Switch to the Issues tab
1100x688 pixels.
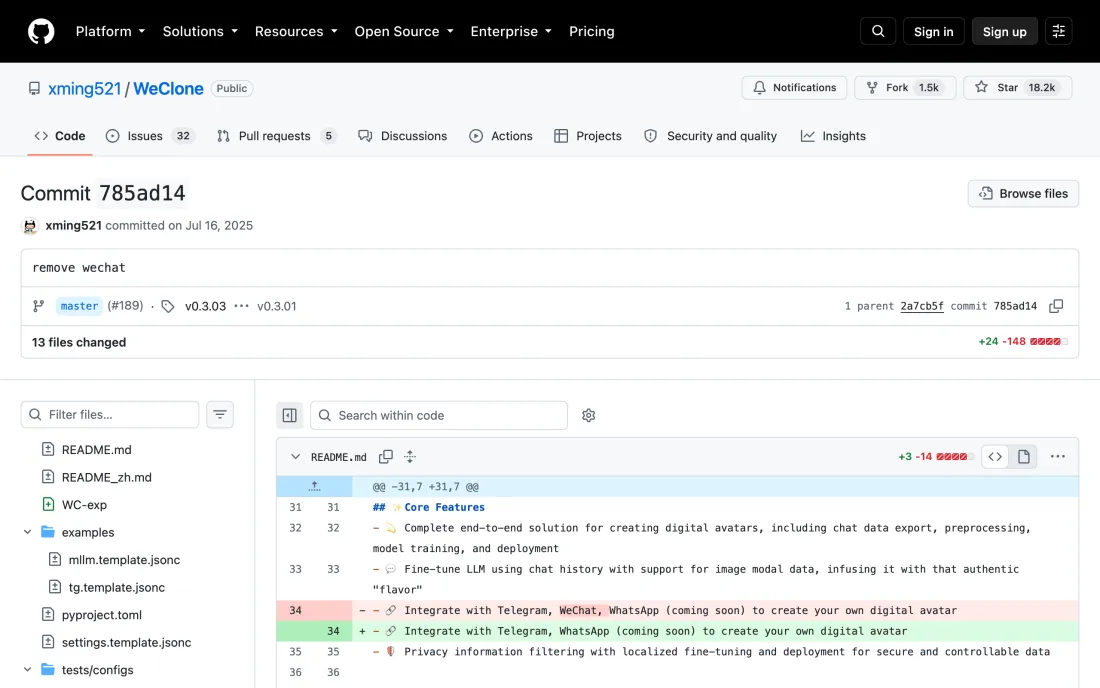point(150,136)
